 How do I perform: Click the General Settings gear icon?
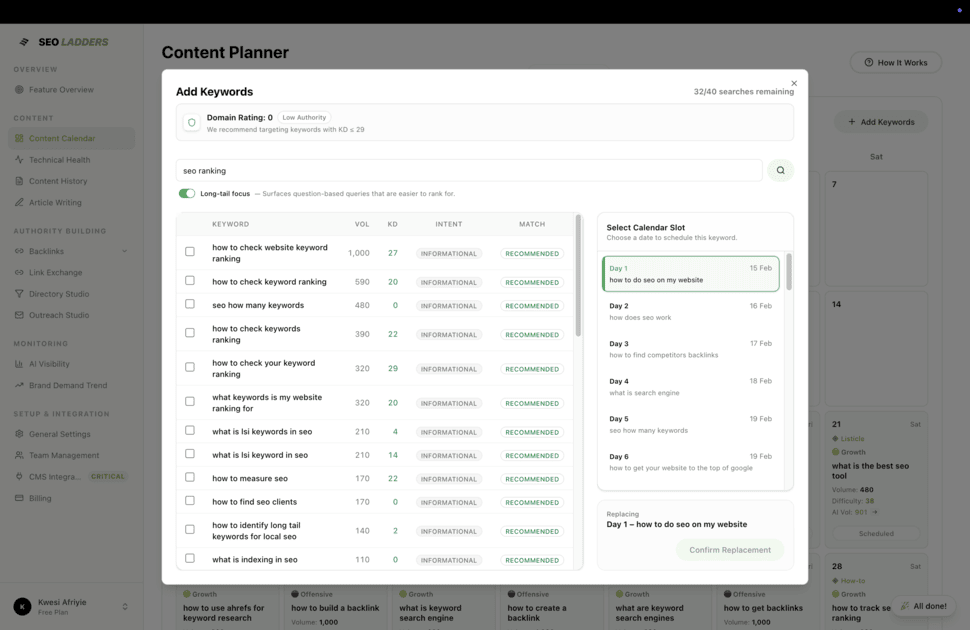click(x=19, y=434)
